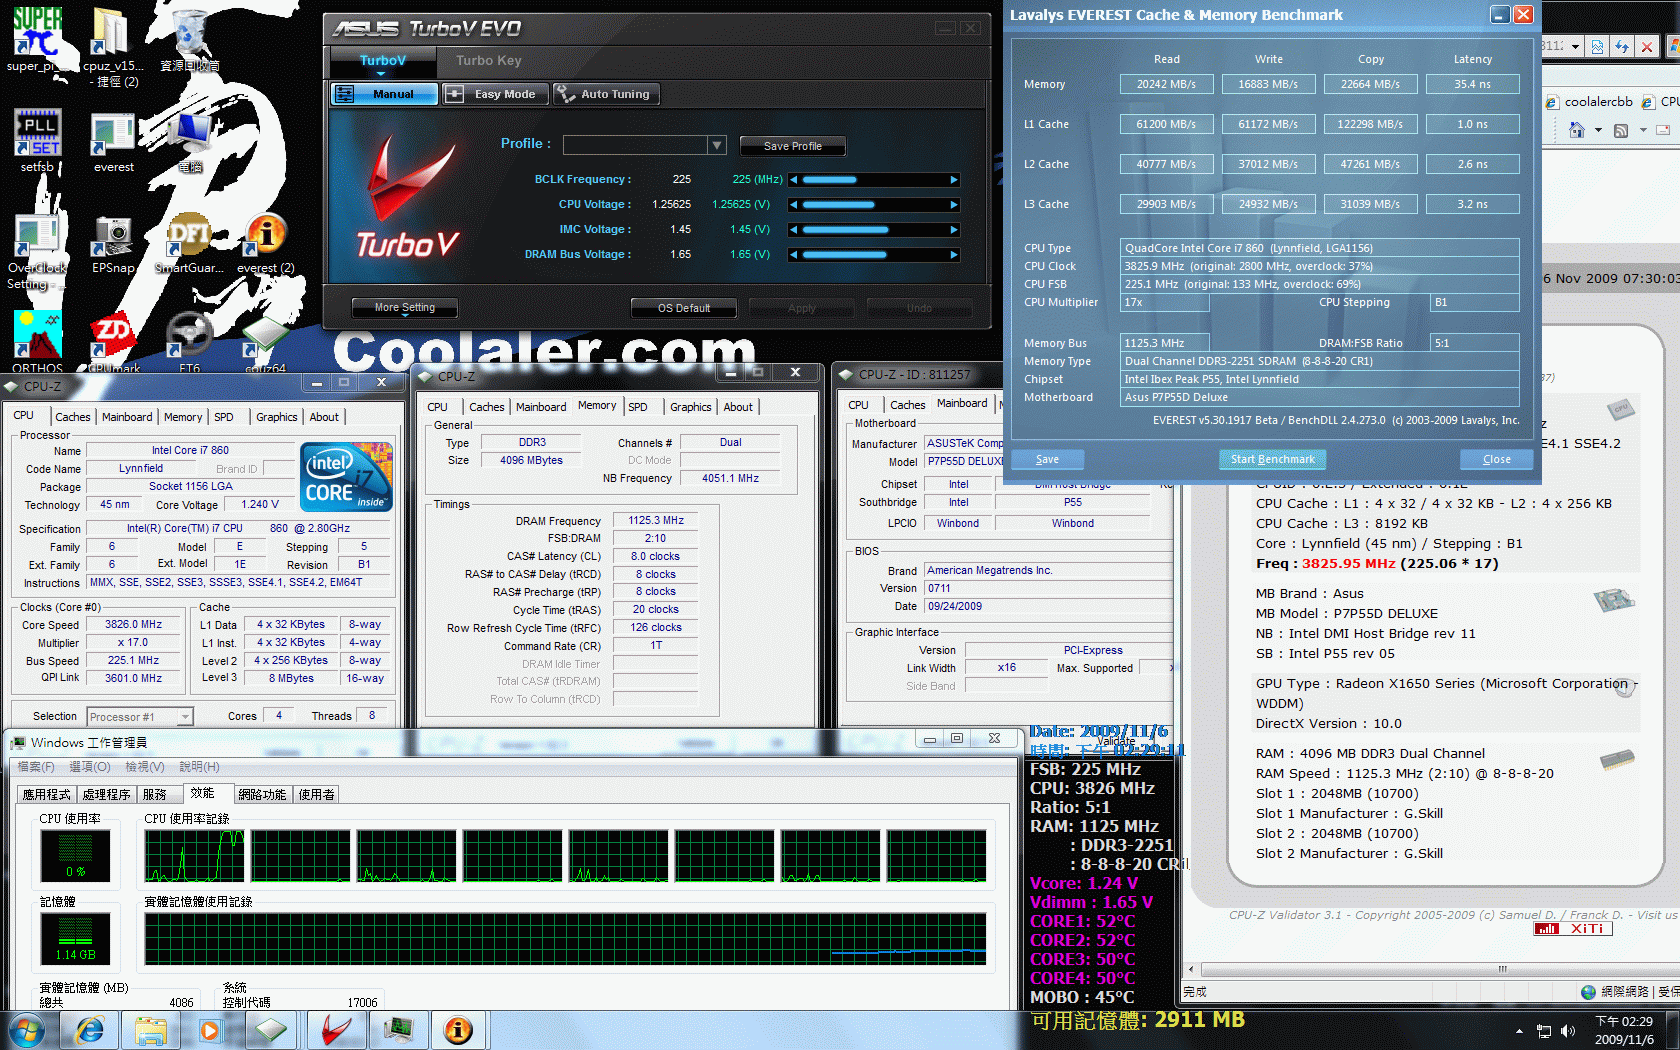
Task: Adjust the CPU Voltage slider
Action: (874, 205)
